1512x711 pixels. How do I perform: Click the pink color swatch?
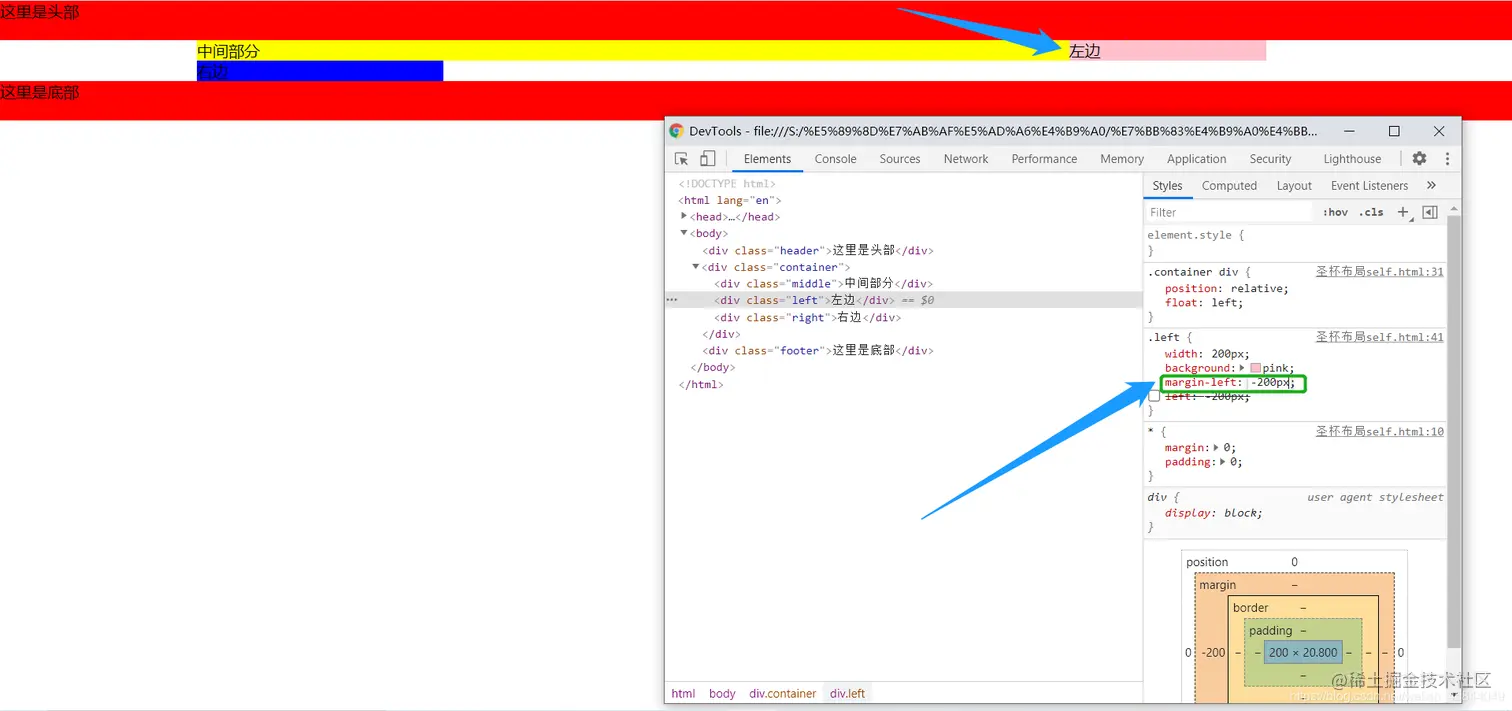pos(1256,368)
